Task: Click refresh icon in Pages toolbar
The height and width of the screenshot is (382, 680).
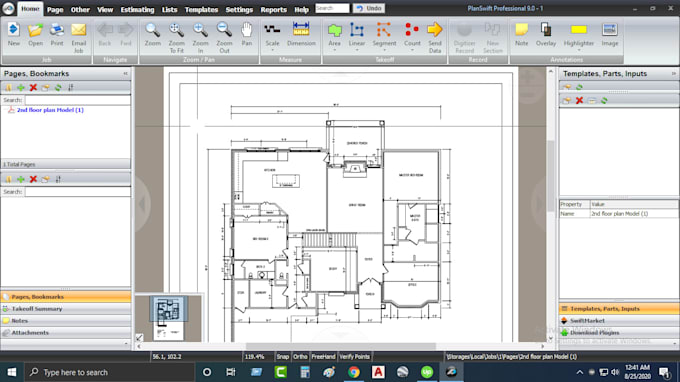Action: point(58,88)
